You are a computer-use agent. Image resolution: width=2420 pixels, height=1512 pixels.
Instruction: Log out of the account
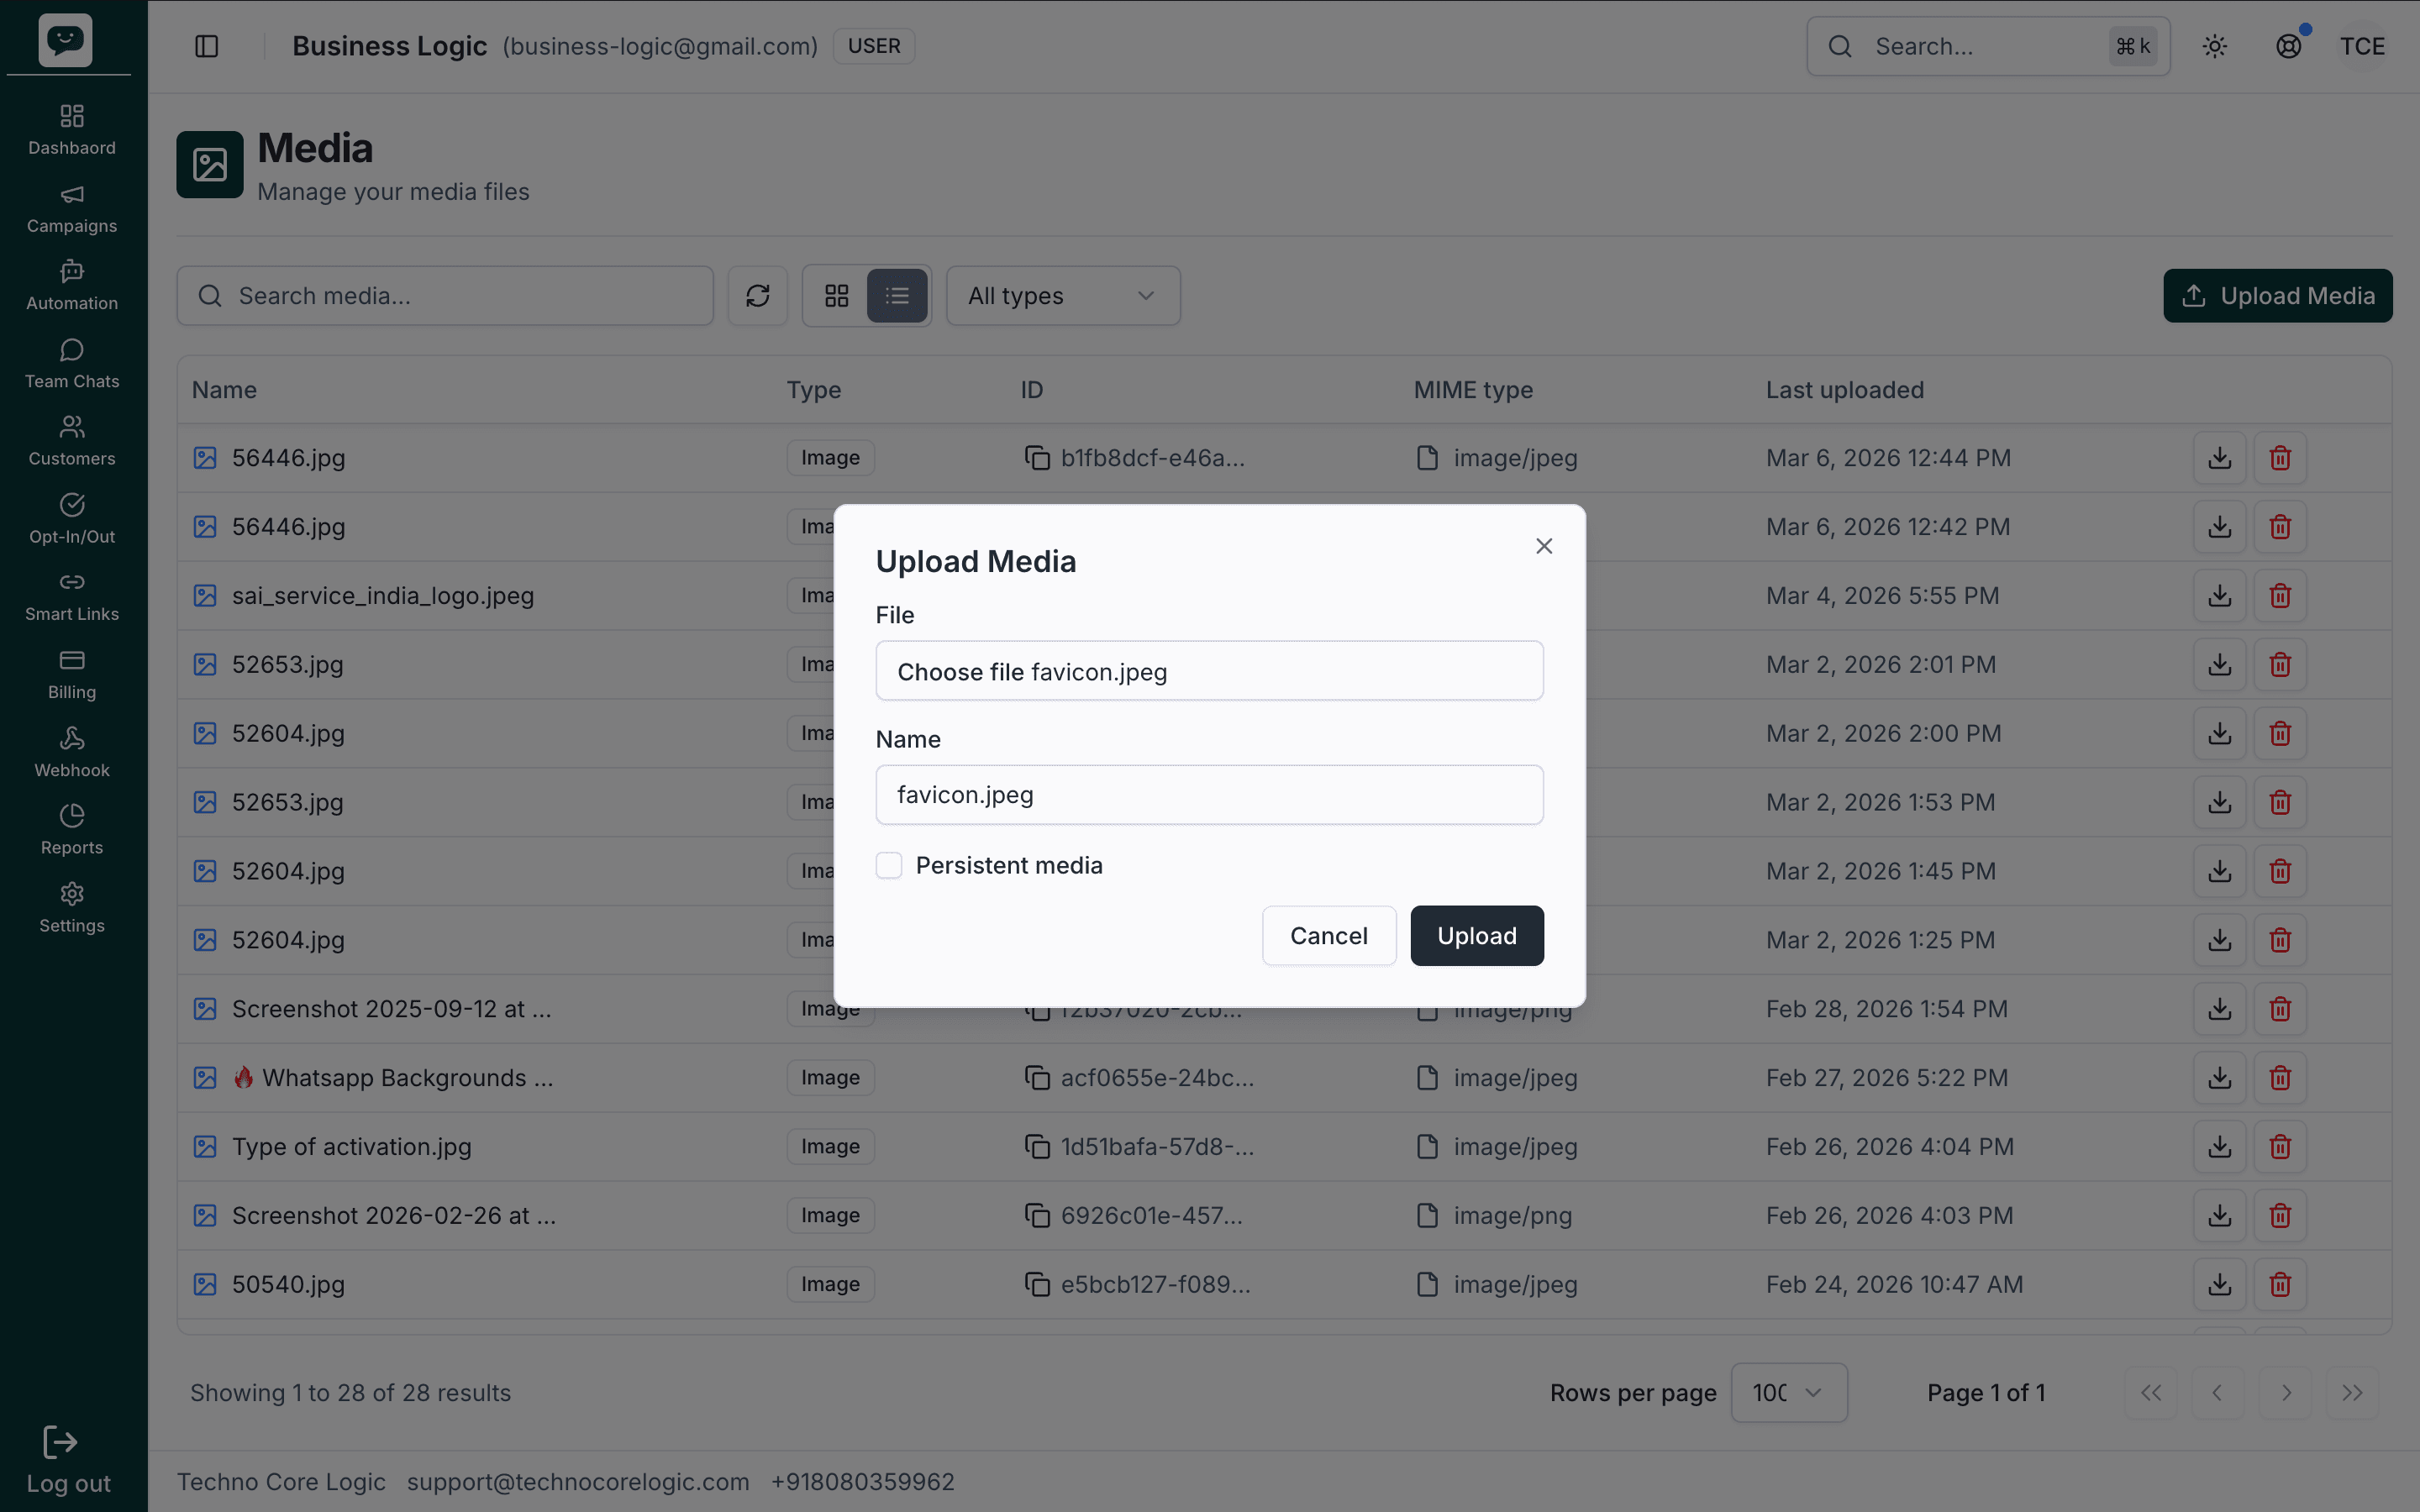pyautogui.click(x=68, y=1461)
